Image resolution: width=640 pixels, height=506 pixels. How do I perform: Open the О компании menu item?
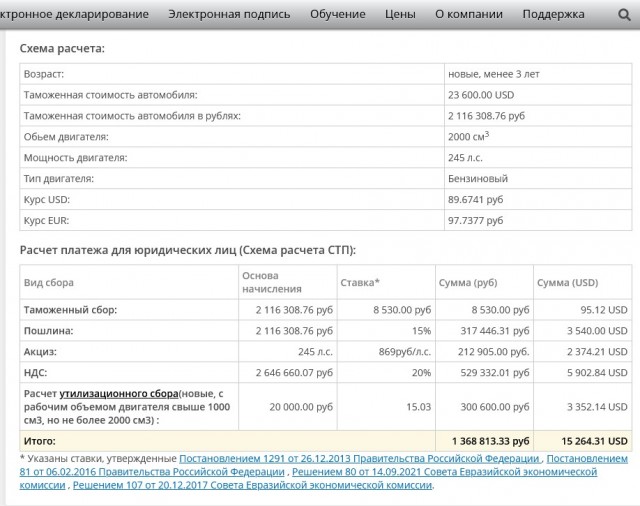tap(469, 14)
